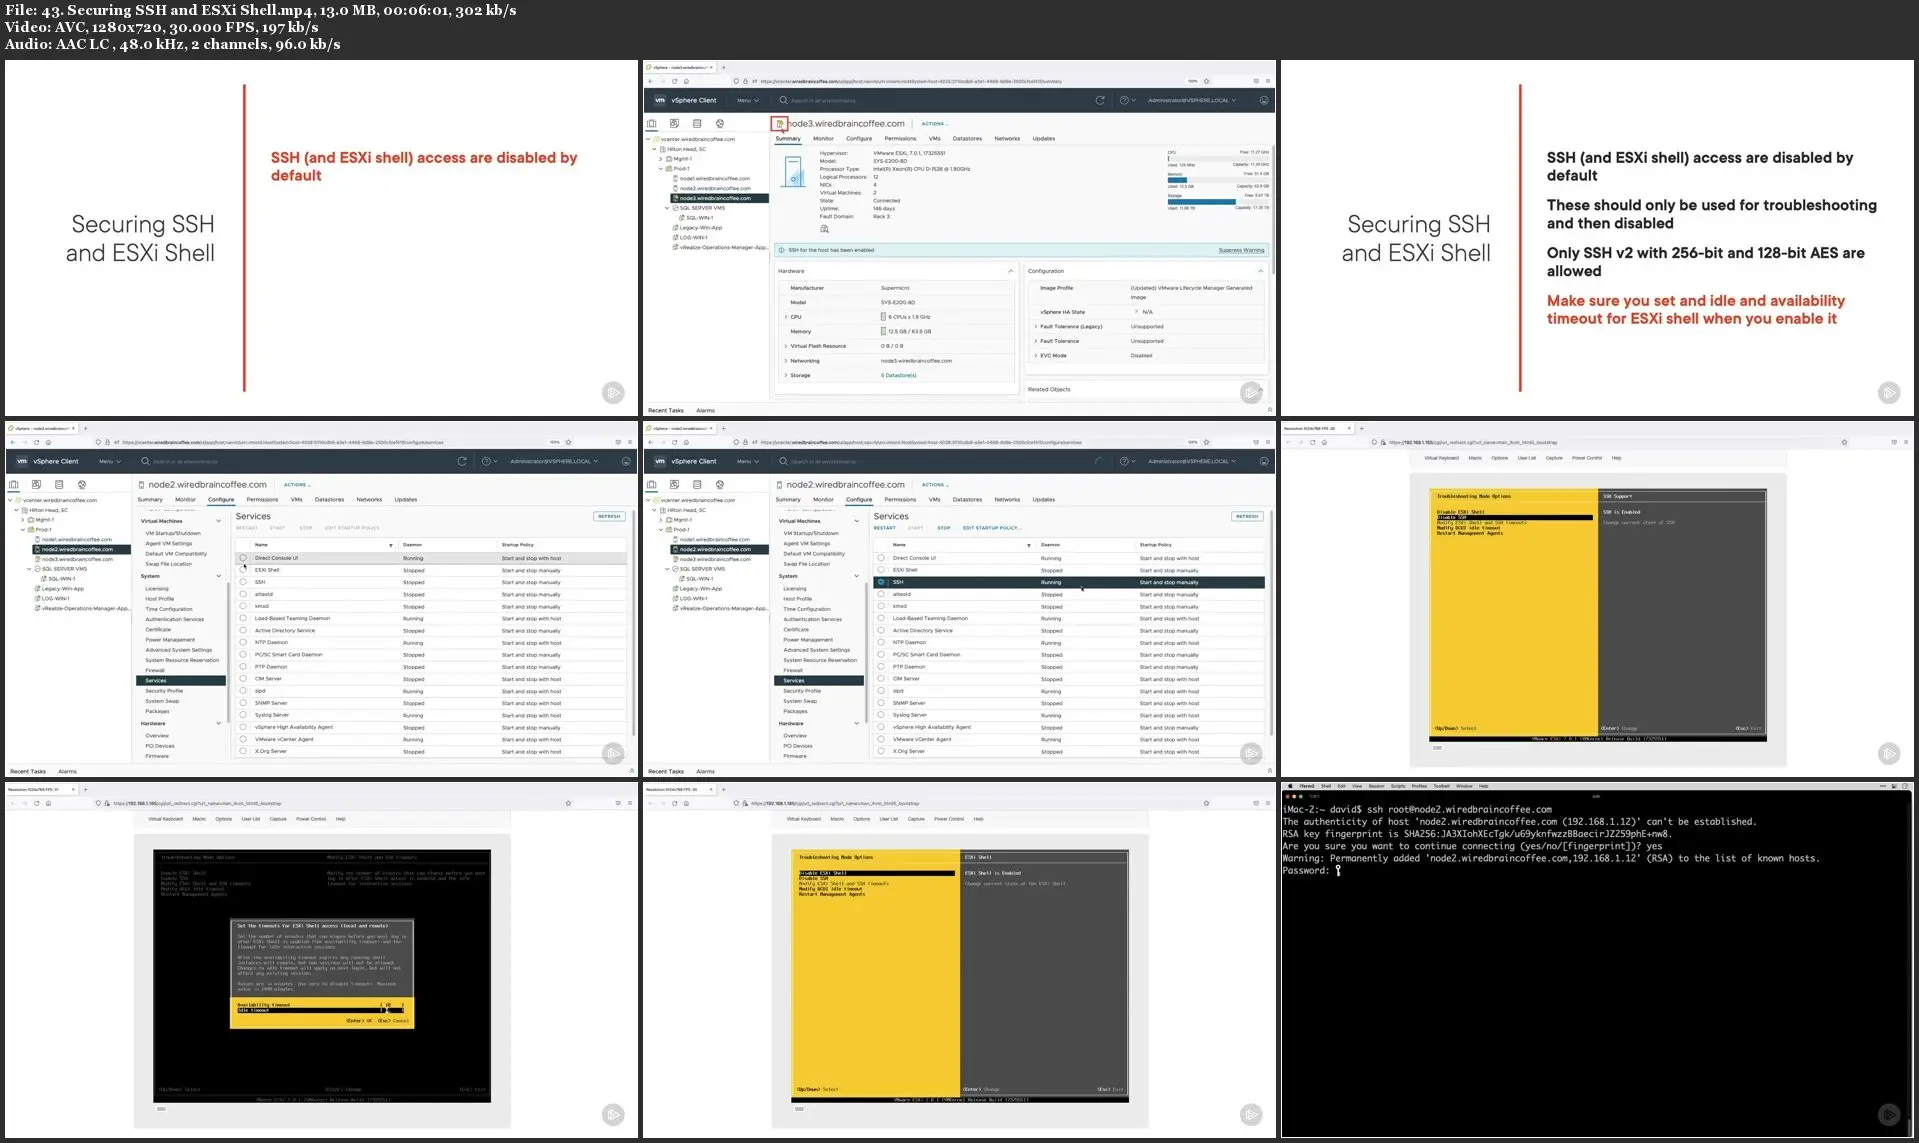Open Summary tab in SSH-selected Services frame
The width and height of the screenshot is (1919, 1143).
tap(788, 500)
